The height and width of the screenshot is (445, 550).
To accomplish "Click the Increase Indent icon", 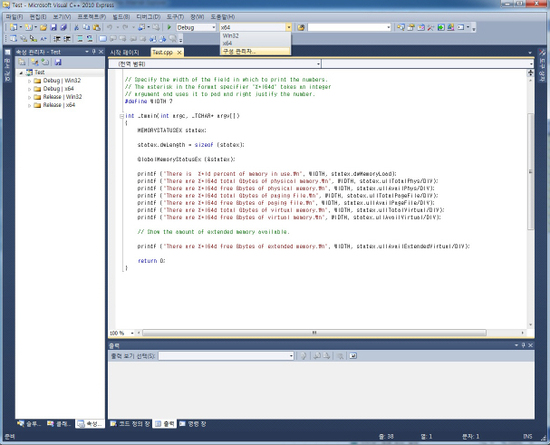I will point(67,39).
